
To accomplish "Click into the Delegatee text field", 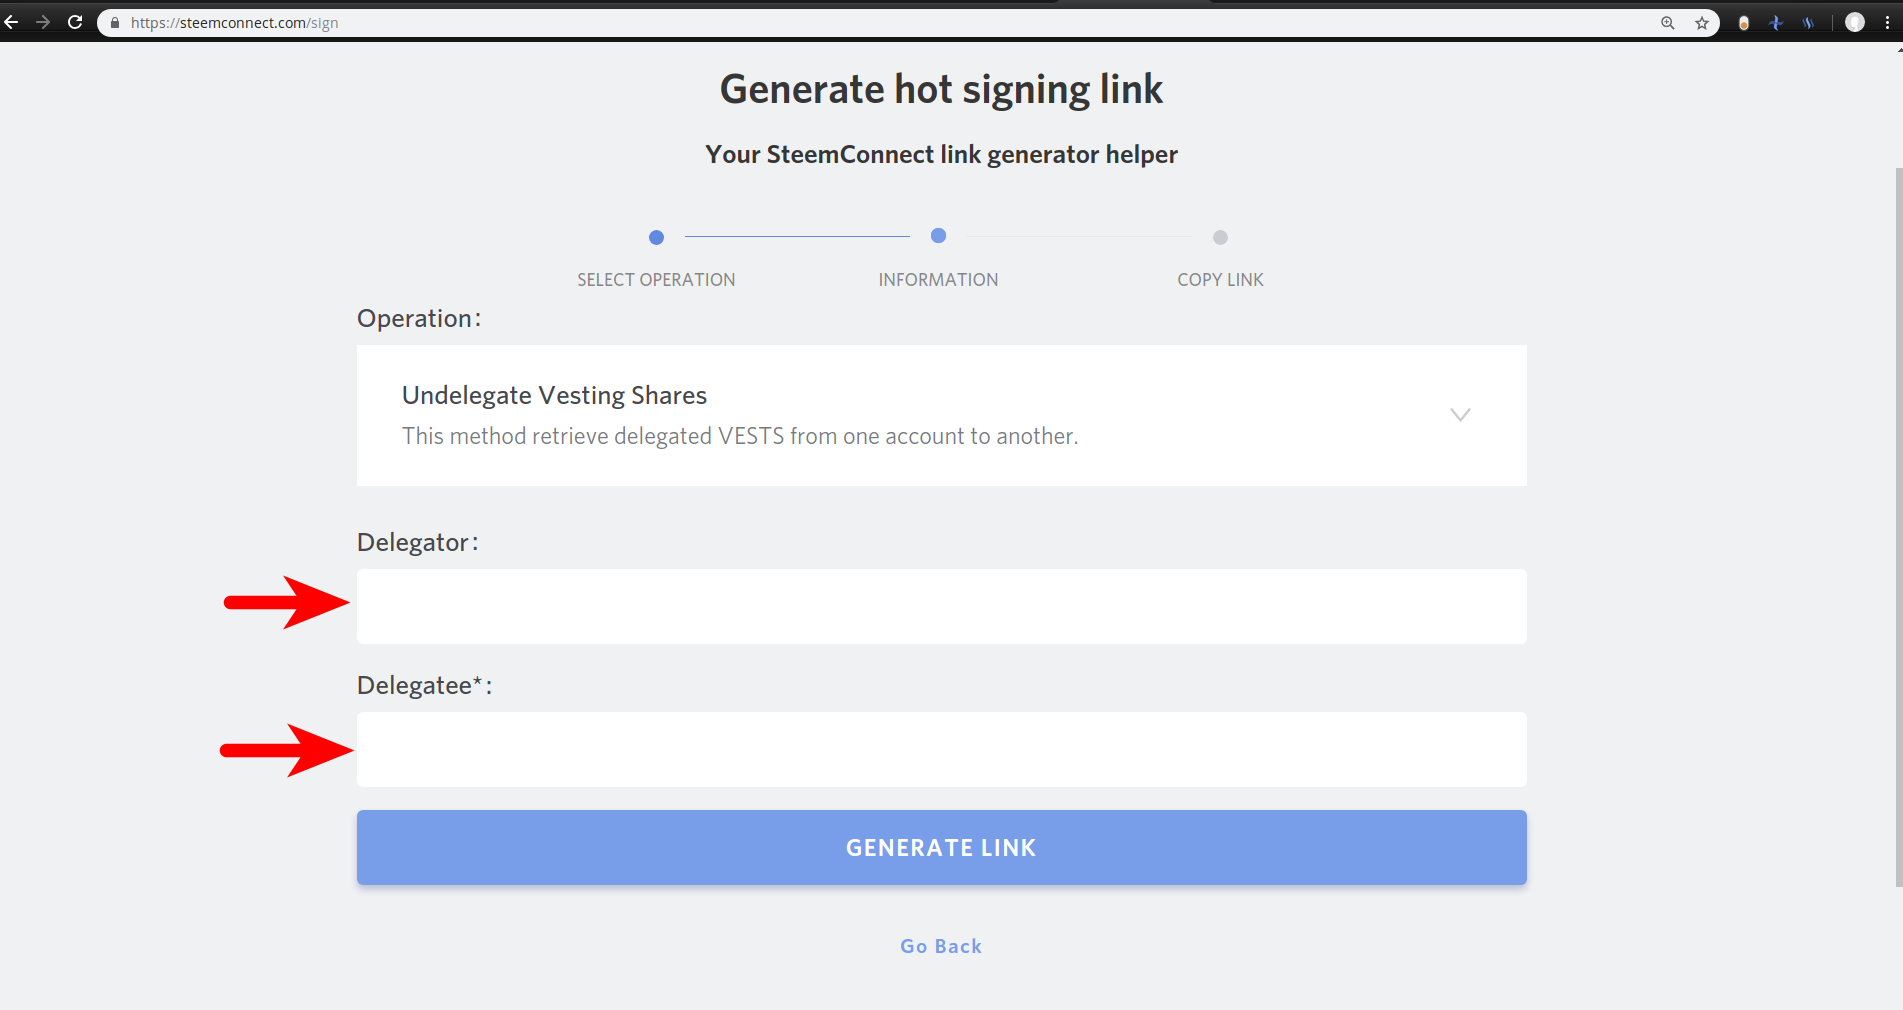I will pyautogui.click(x=941, y=749).
